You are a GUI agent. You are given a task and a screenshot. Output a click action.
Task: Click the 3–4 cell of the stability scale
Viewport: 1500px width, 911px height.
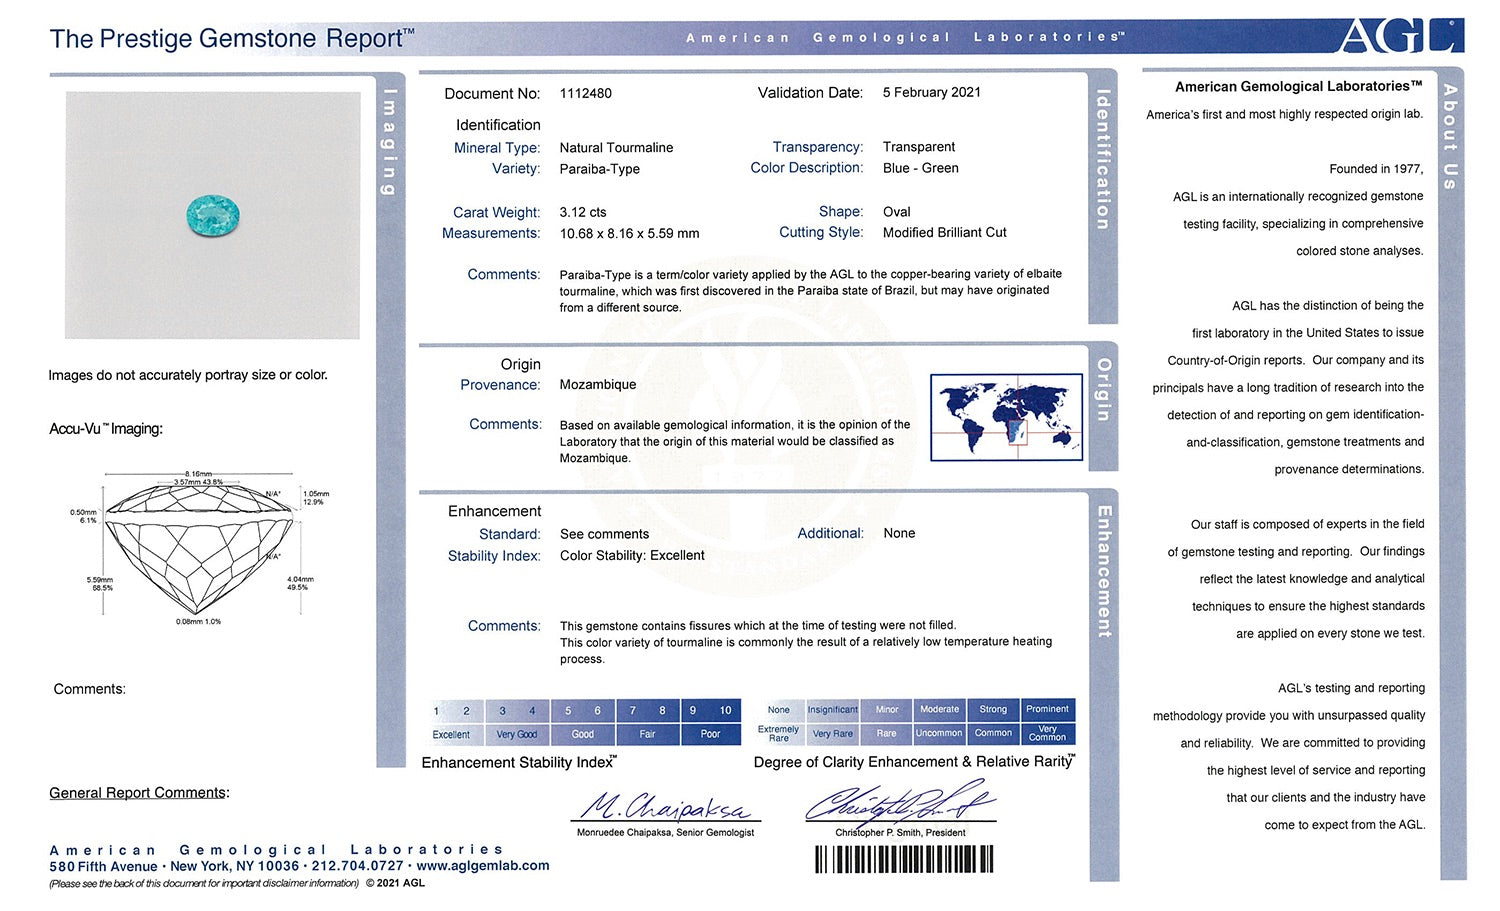click(517, 710)
